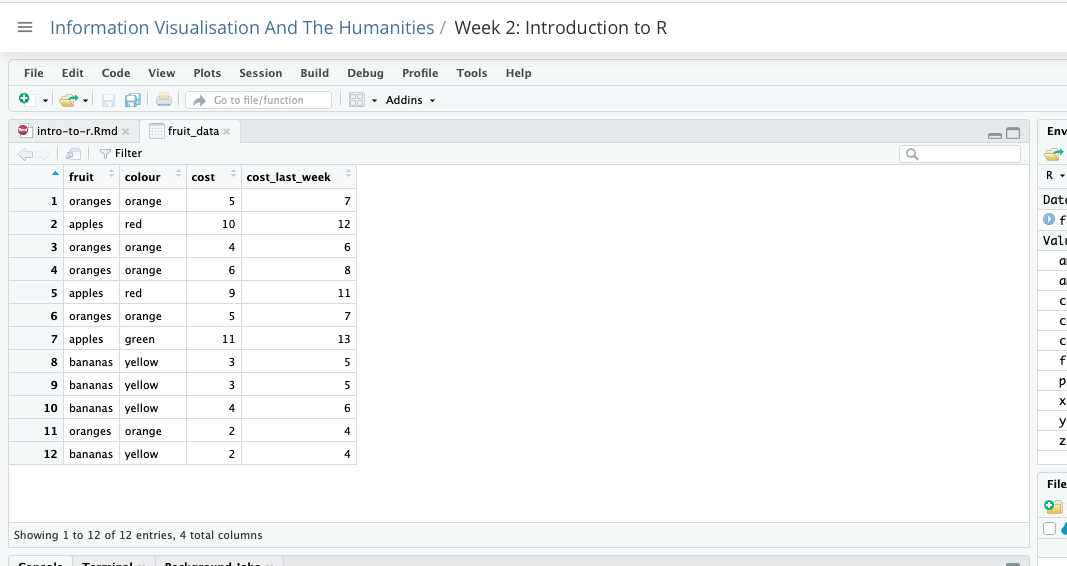The height and width of the screenshot is (566, 1067).
Task: Show data viewer in new window
Action: click(x=73, y=153)
